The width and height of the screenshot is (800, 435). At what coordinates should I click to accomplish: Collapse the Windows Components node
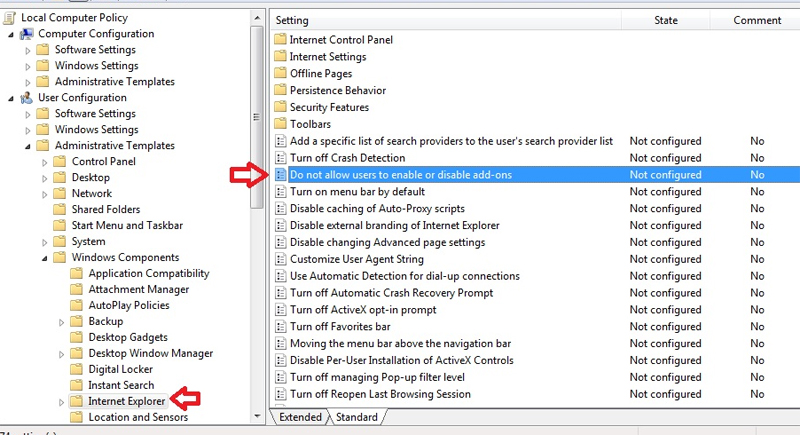44,258
